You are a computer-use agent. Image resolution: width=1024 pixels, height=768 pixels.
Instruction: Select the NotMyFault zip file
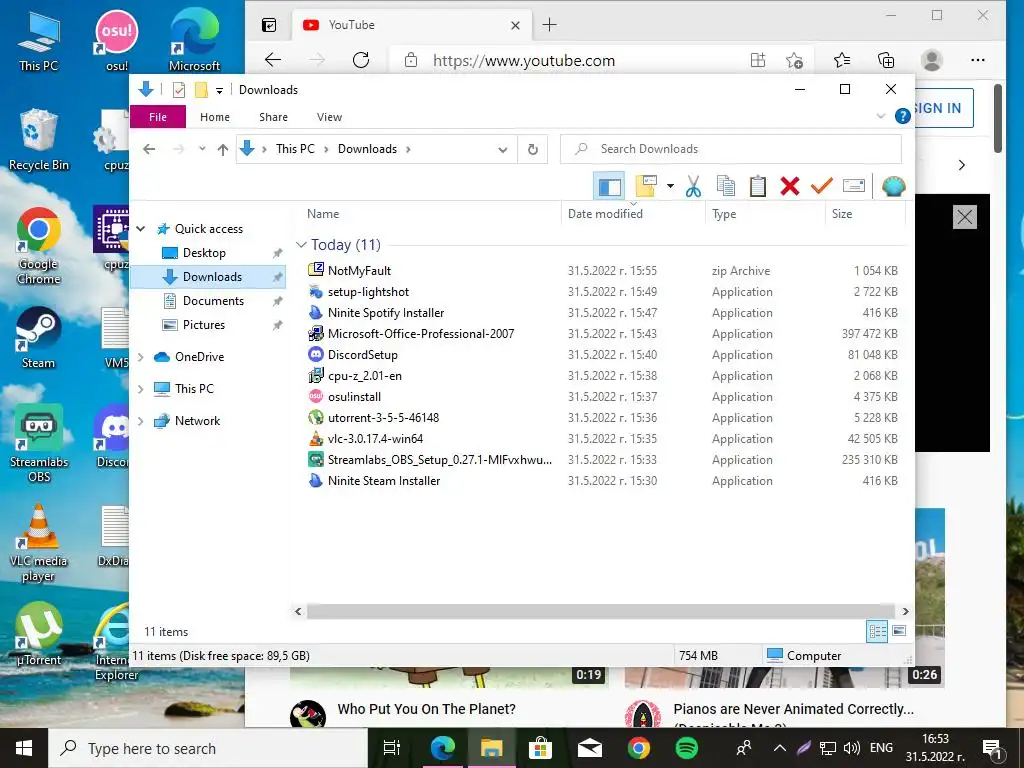359,270
